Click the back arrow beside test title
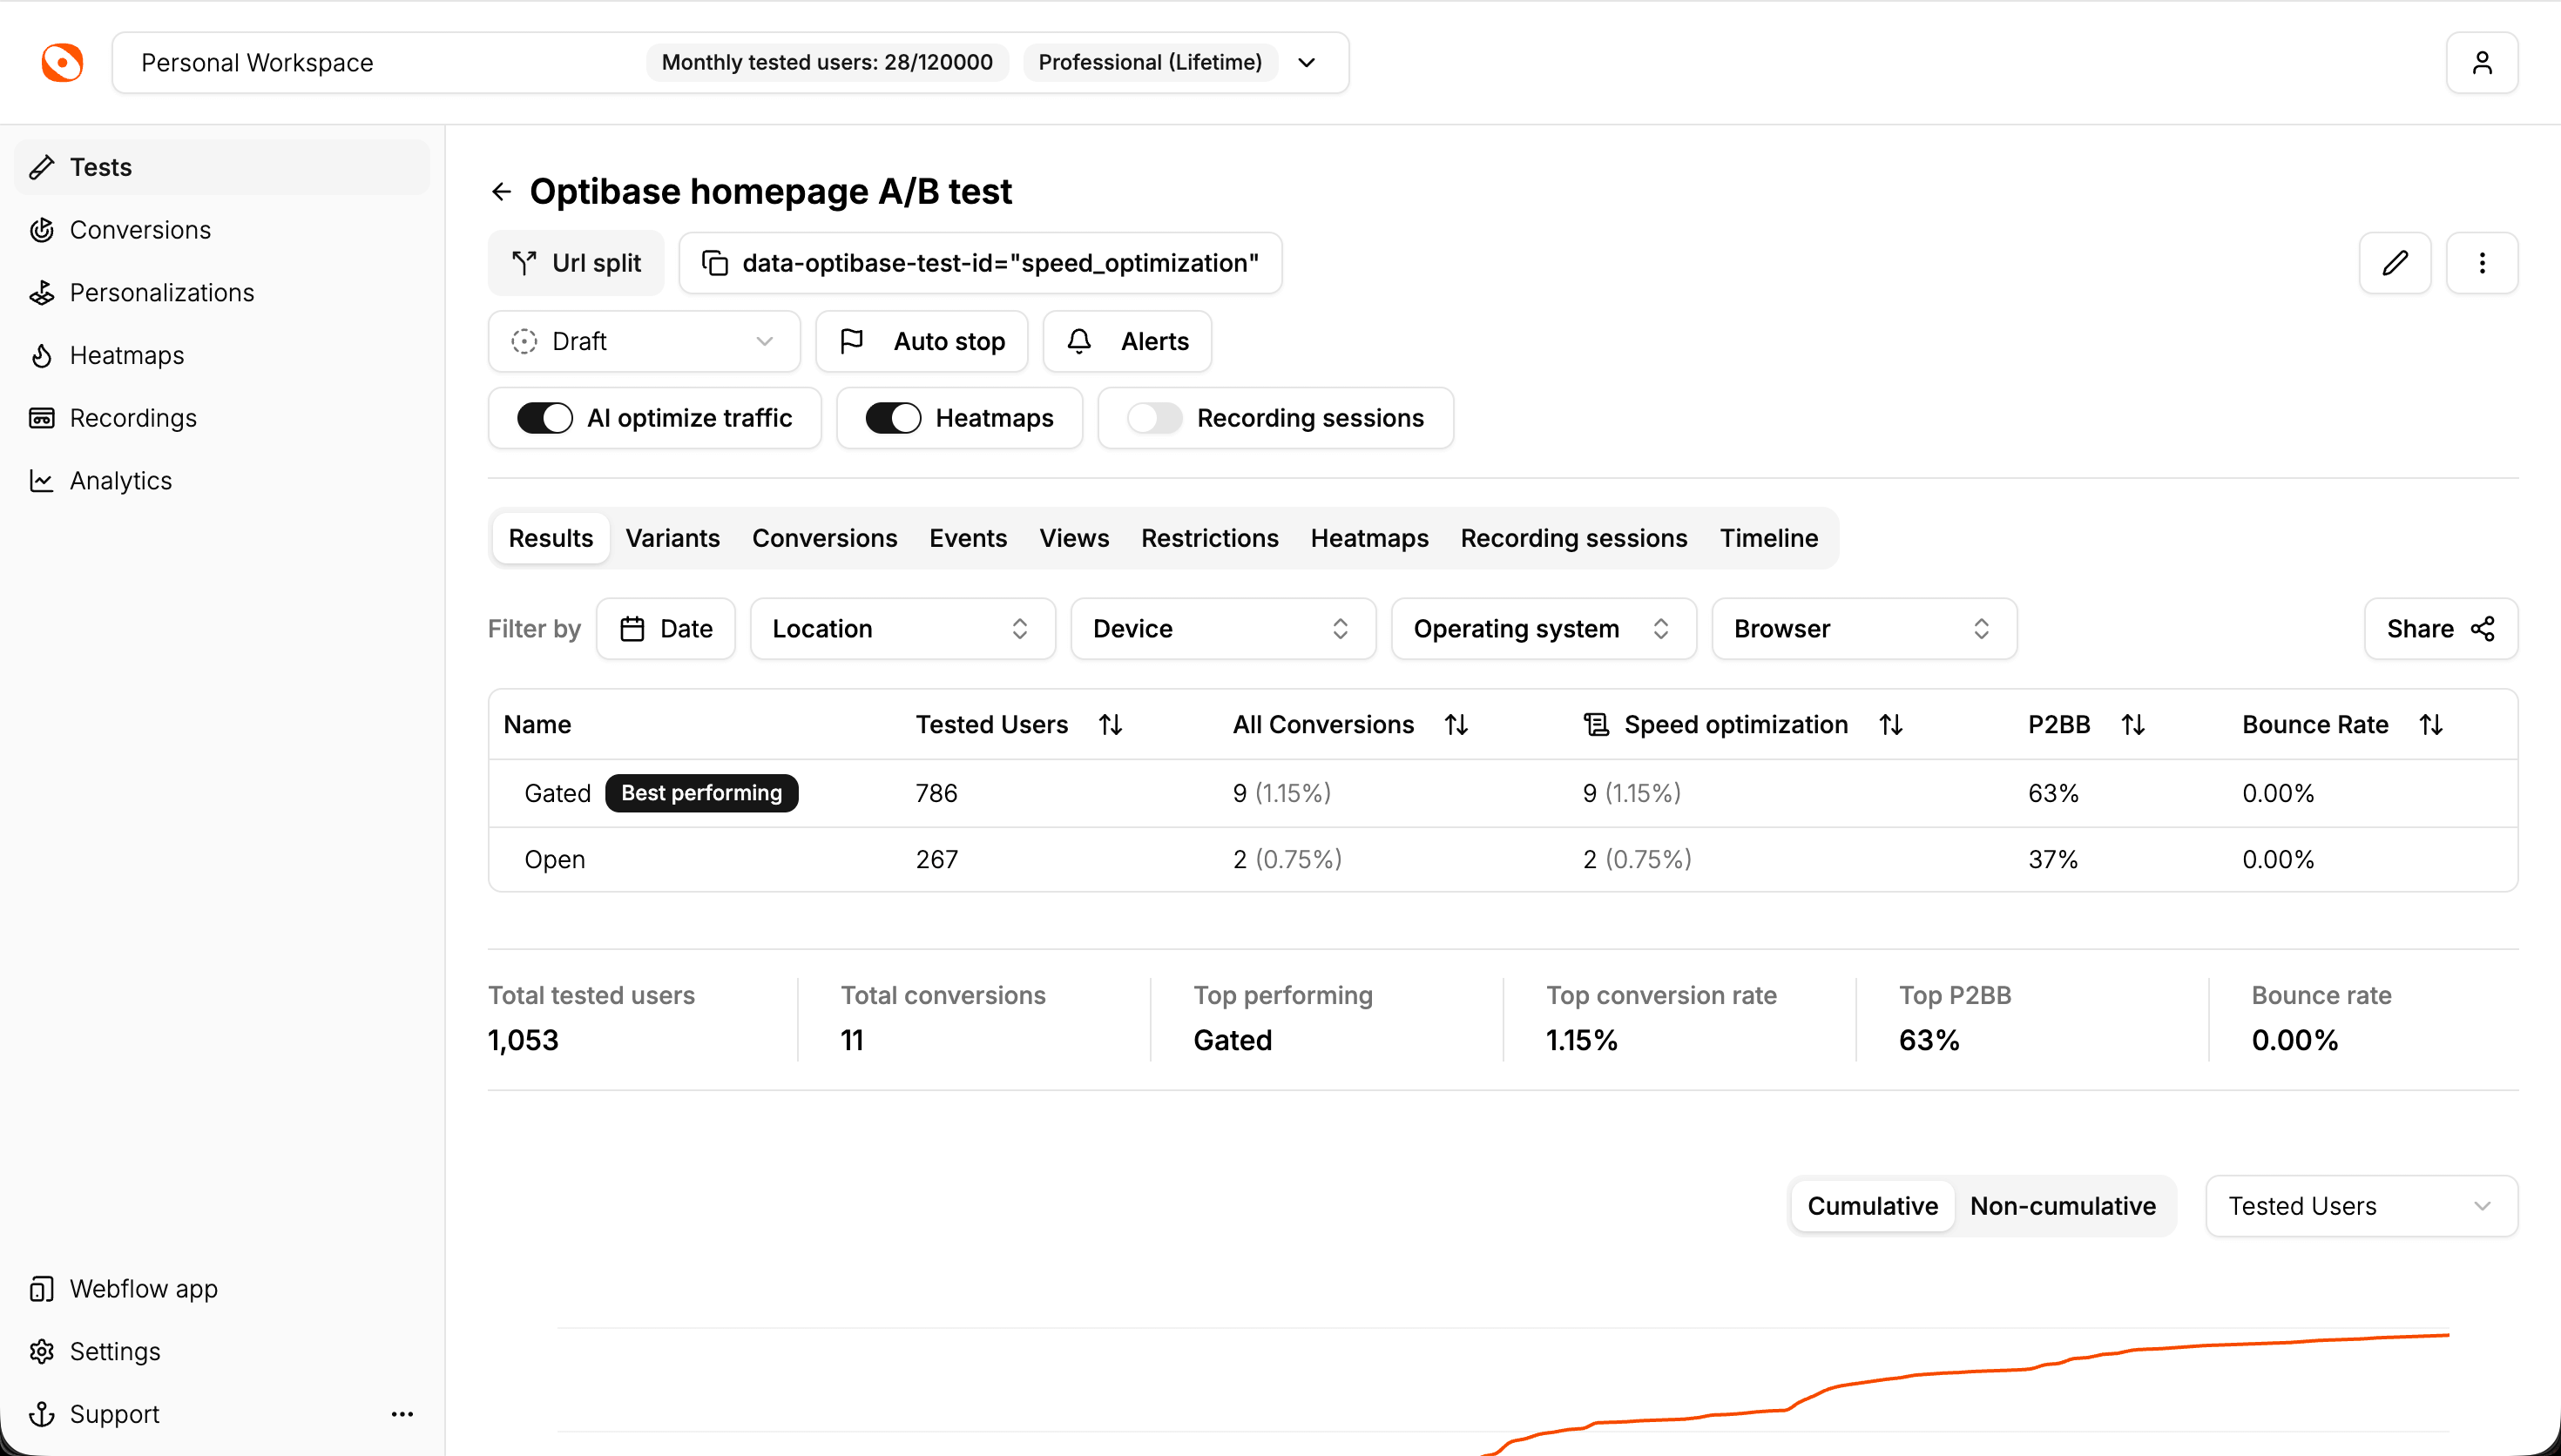The image size is (2561, 1456). [x=502, y=191]
